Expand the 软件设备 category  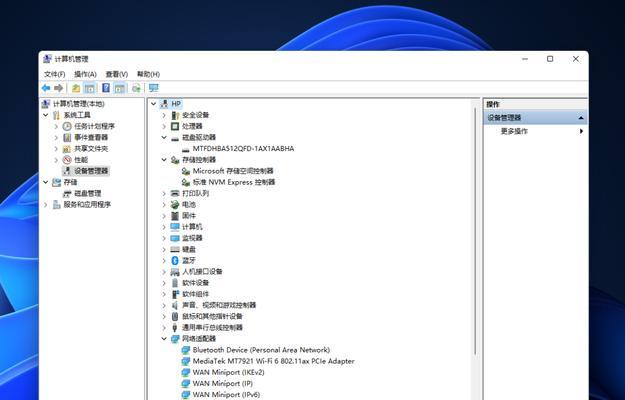point(164,283)
